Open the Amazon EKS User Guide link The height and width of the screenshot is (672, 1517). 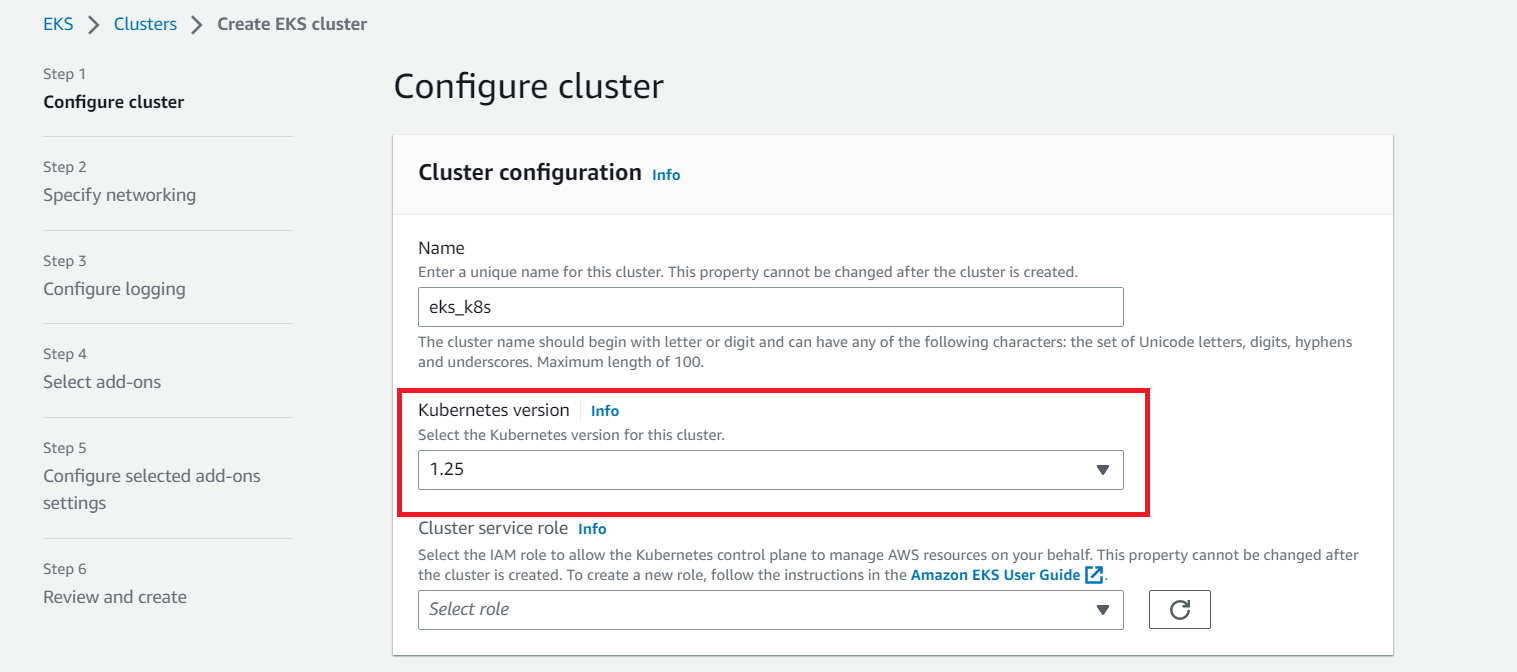pos(1006,574)
